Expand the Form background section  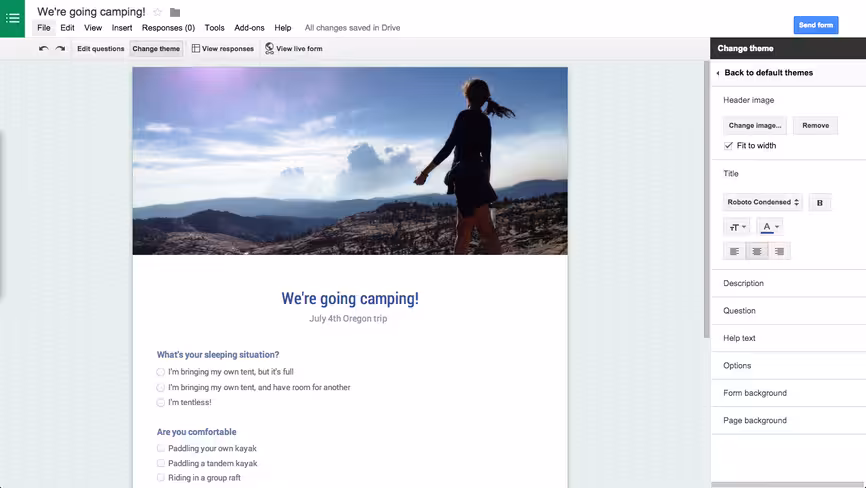tap(788, 393)
